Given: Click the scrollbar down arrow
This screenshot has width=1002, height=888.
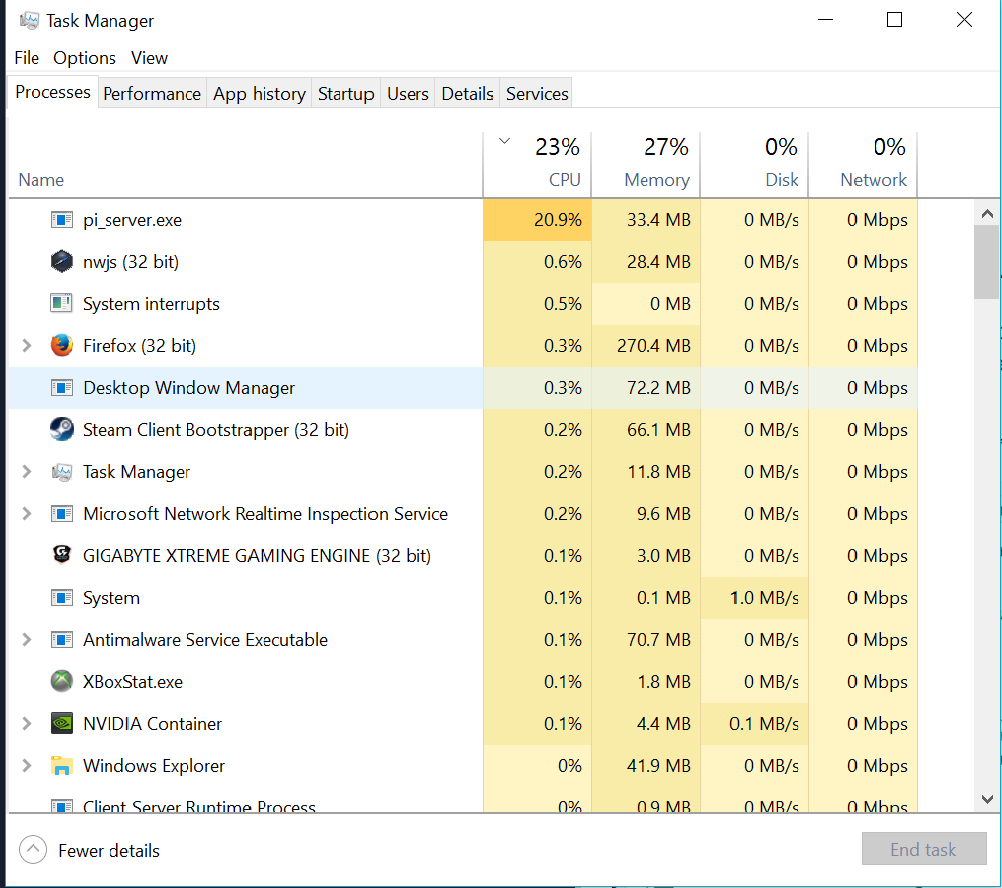Looking at the screenshot, I should pyautogui.click(x=987, y=799).
